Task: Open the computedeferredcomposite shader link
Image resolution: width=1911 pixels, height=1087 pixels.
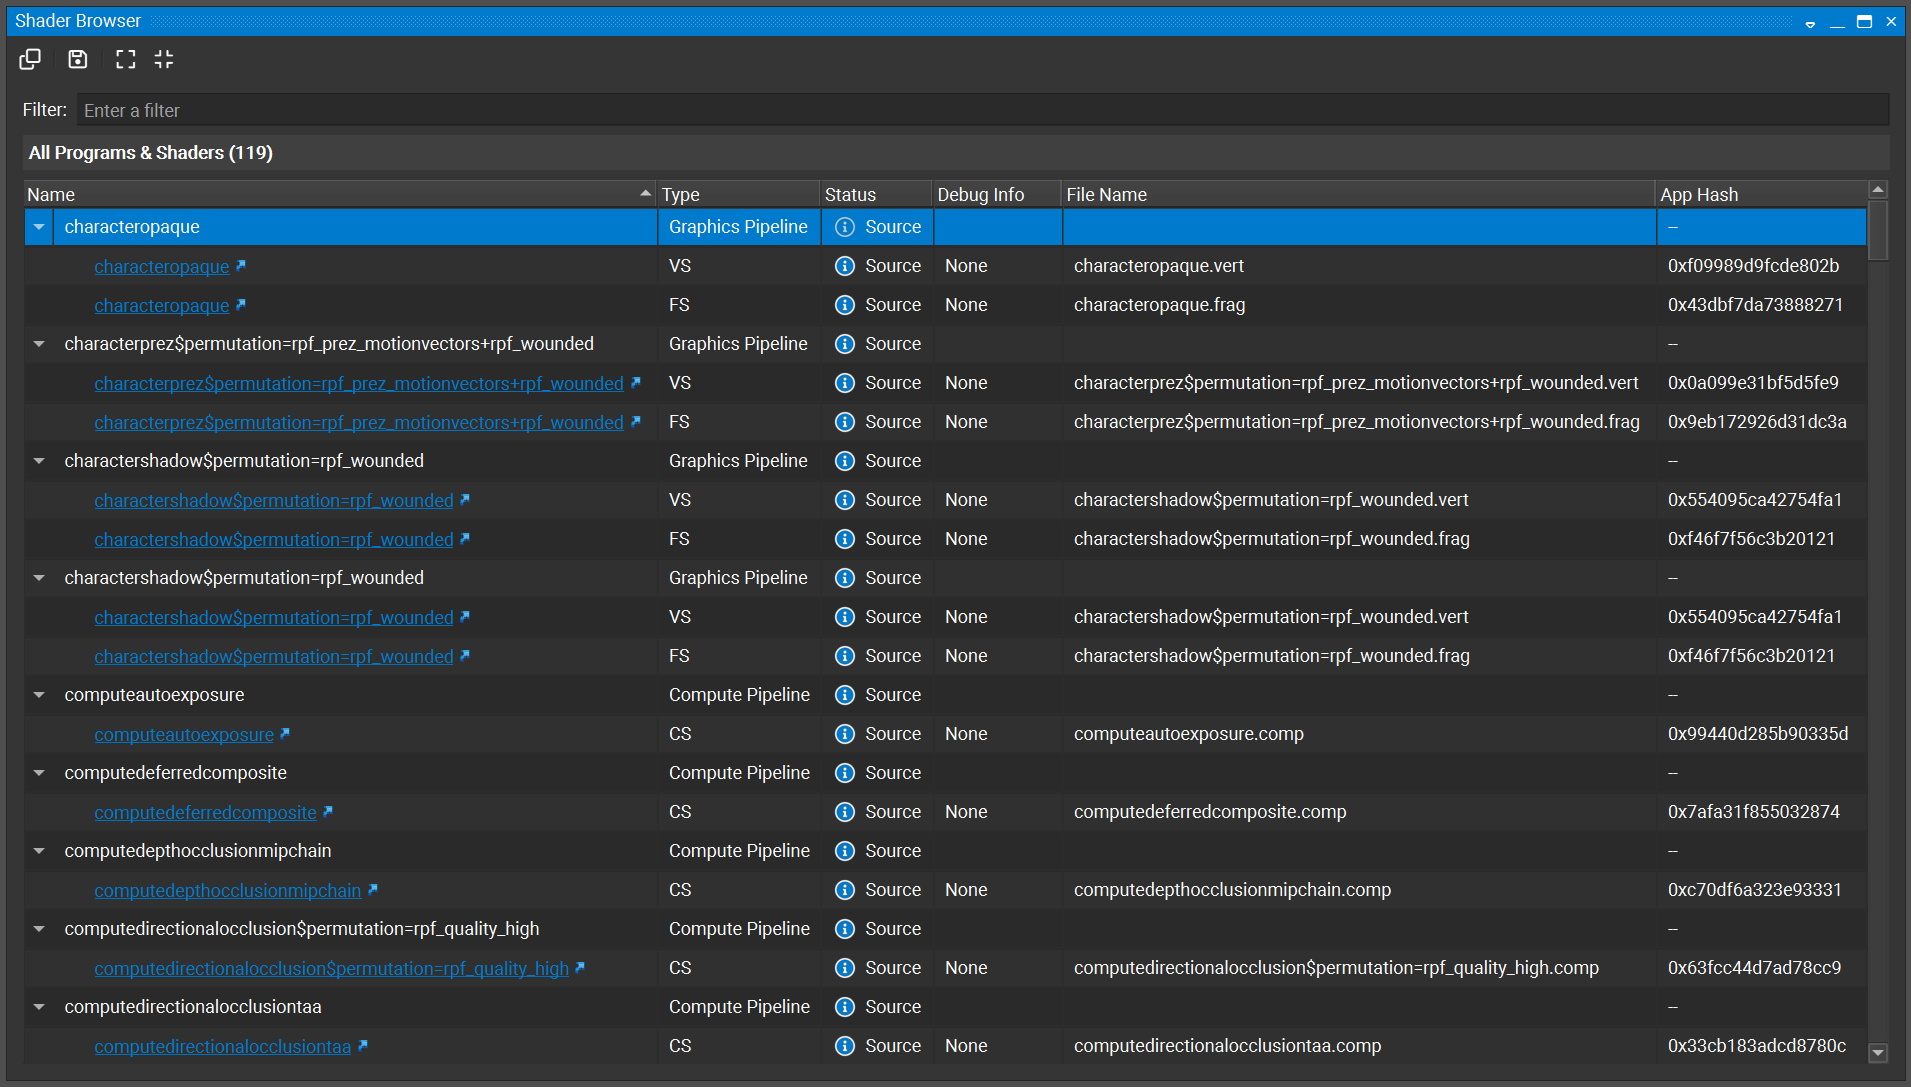Action: [x=205, y=812]
